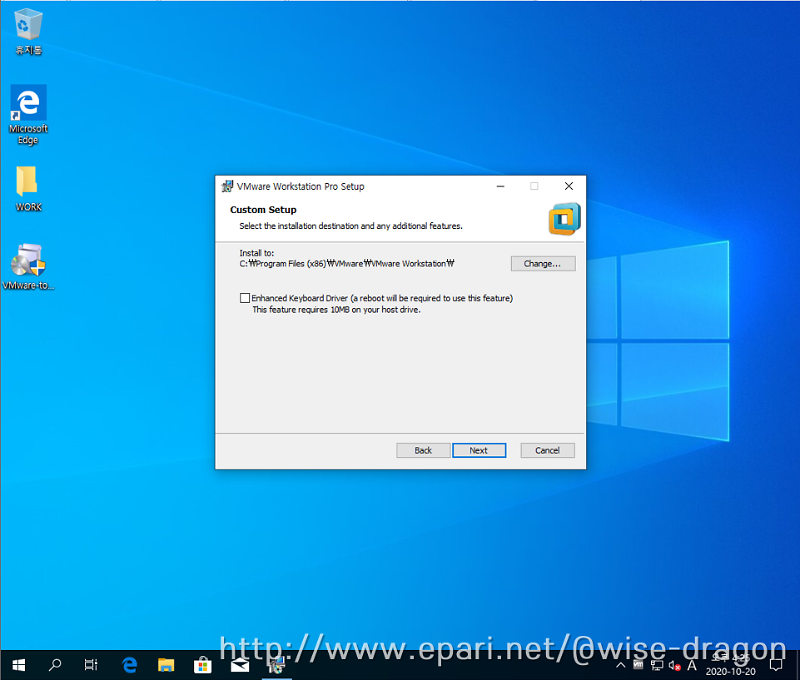This screenshot has height=680, width=800.
Task: Open network status tray icon
Action: click(657, 665)
